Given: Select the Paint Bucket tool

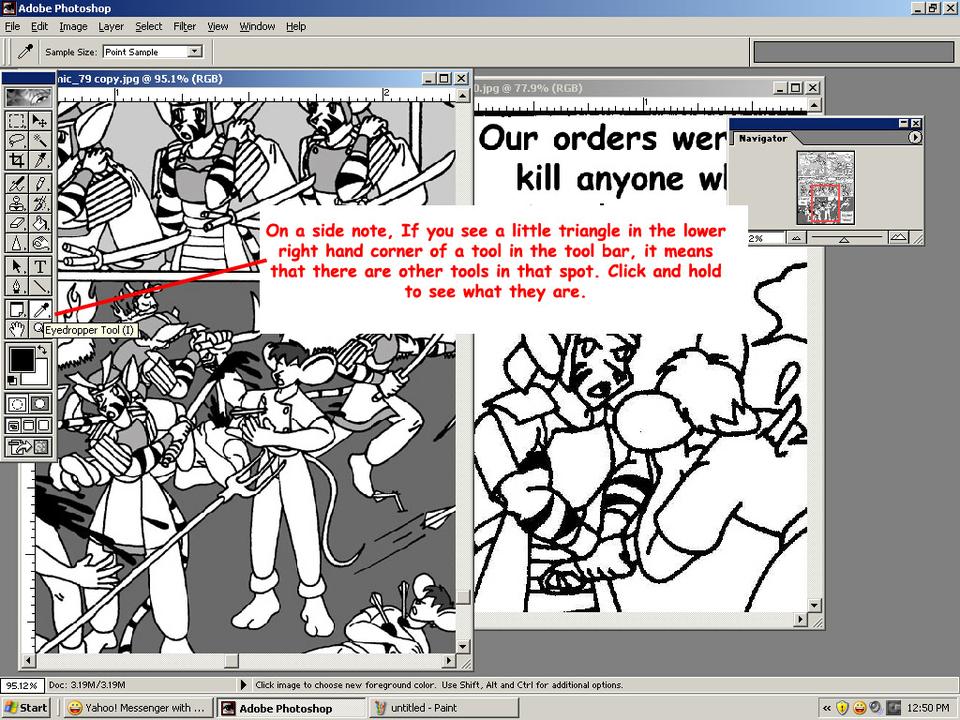Looking at the screenshot, I should point(40,223).
